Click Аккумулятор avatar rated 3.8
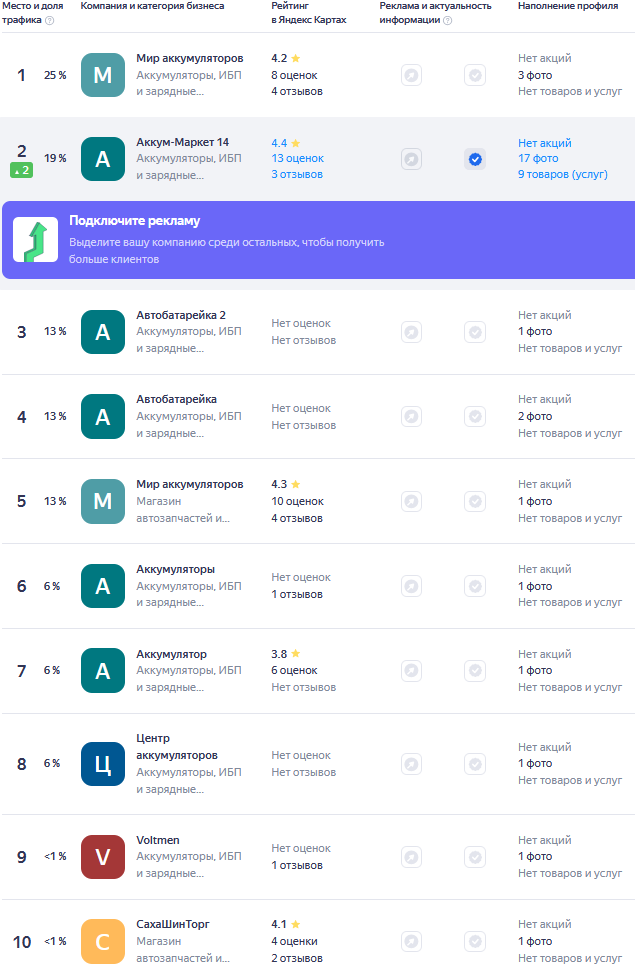Viewport: 635px width, 980px height. pyautogui.click(x=102, y=671)
